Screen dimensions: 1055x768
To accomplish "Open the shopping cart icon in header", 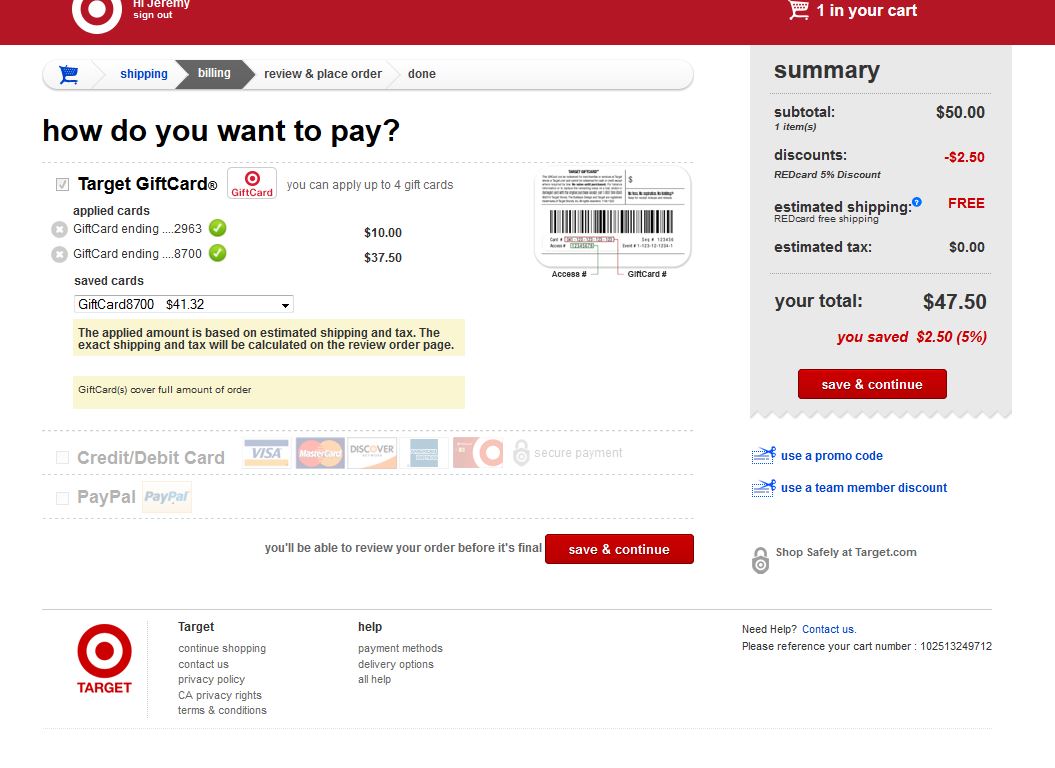I will point(798,10).
